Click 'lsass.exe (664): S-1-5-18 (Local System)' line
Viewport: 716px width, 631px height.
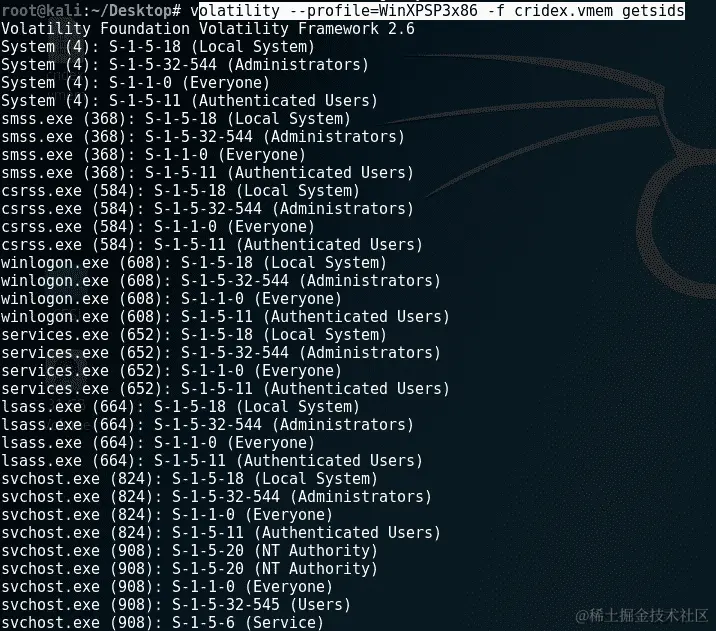click(180, 406)
